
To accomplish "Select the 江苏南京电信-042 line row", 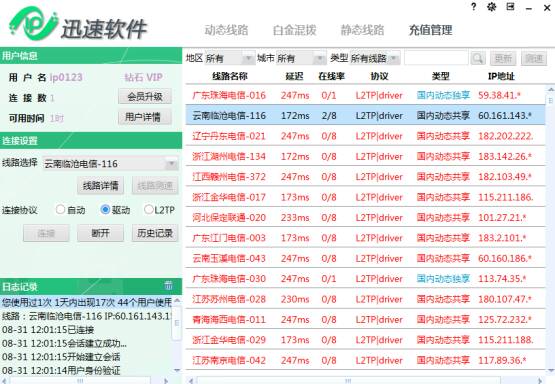I will tap(365, 360).
